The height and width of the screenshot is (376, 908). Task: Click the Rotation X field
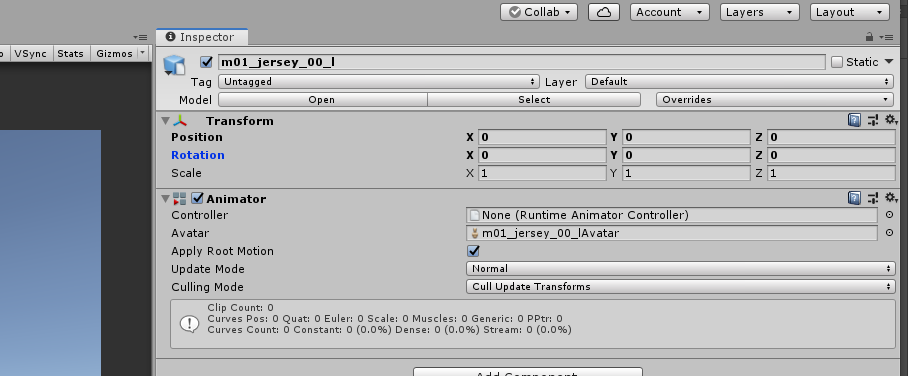(542, 155)
